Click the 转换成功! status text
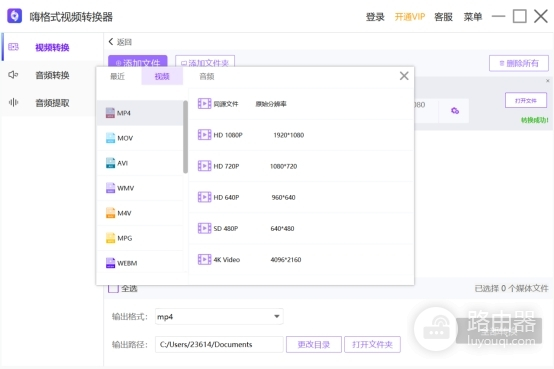The width and height of the screenshot is (554, 369). (x=535, y=120)
